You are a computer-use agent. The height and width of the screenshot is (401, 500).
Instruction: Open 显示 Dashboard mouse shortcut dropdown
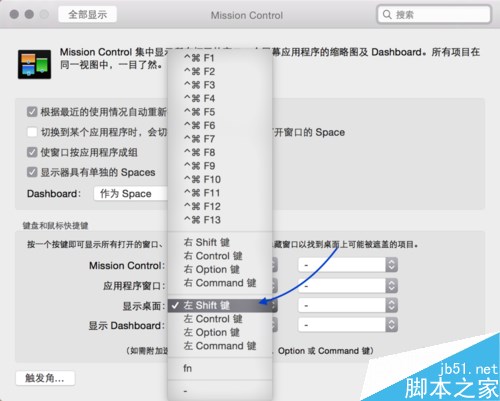click(348, 325)
